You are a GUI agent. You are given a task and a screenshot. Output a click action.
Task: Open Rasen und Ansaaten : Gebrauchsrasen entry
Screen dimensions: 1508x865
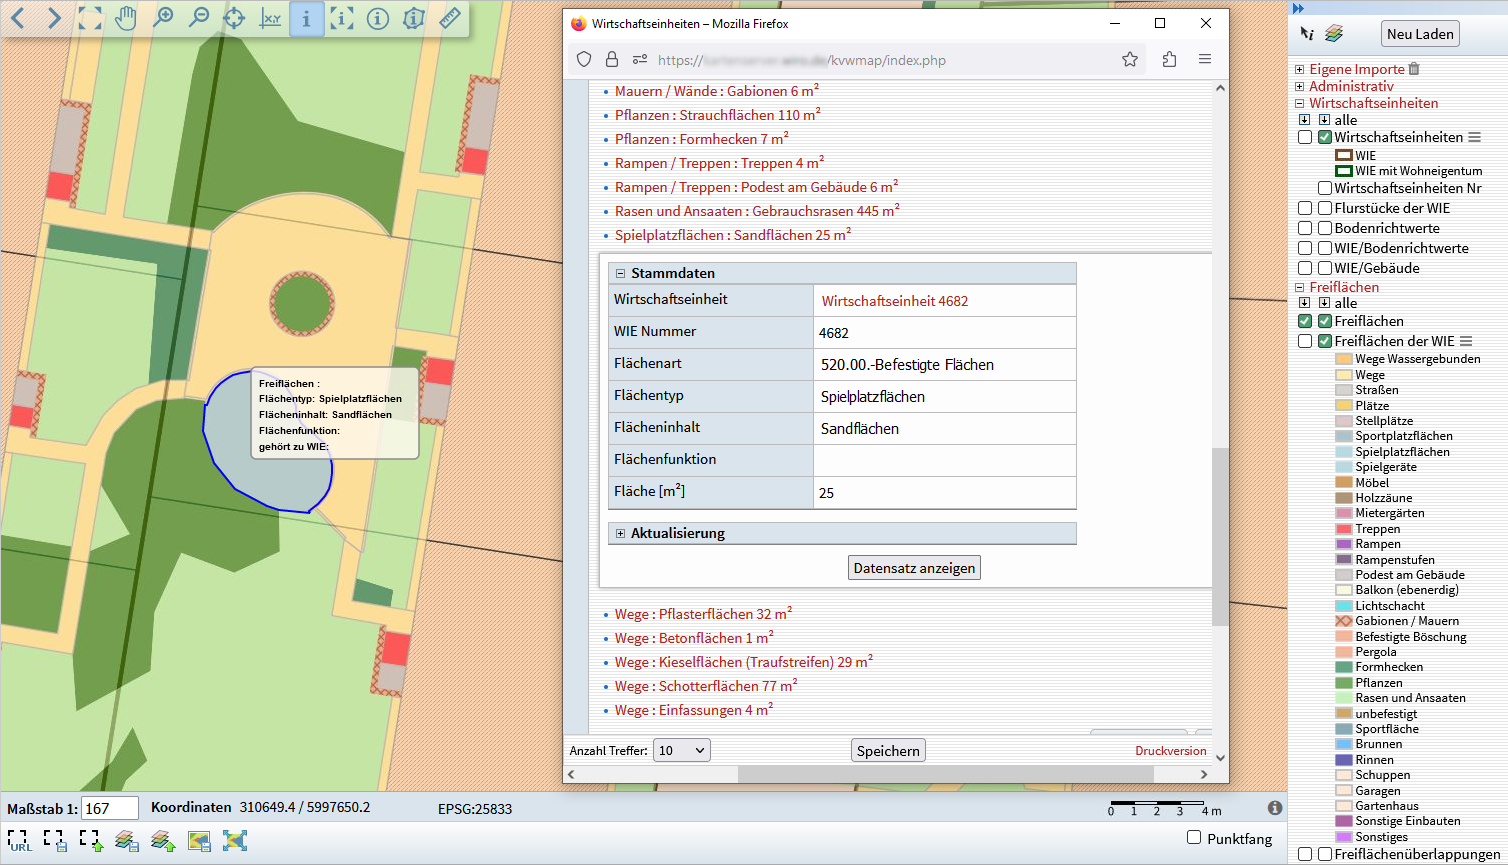(x=757, y=211)
